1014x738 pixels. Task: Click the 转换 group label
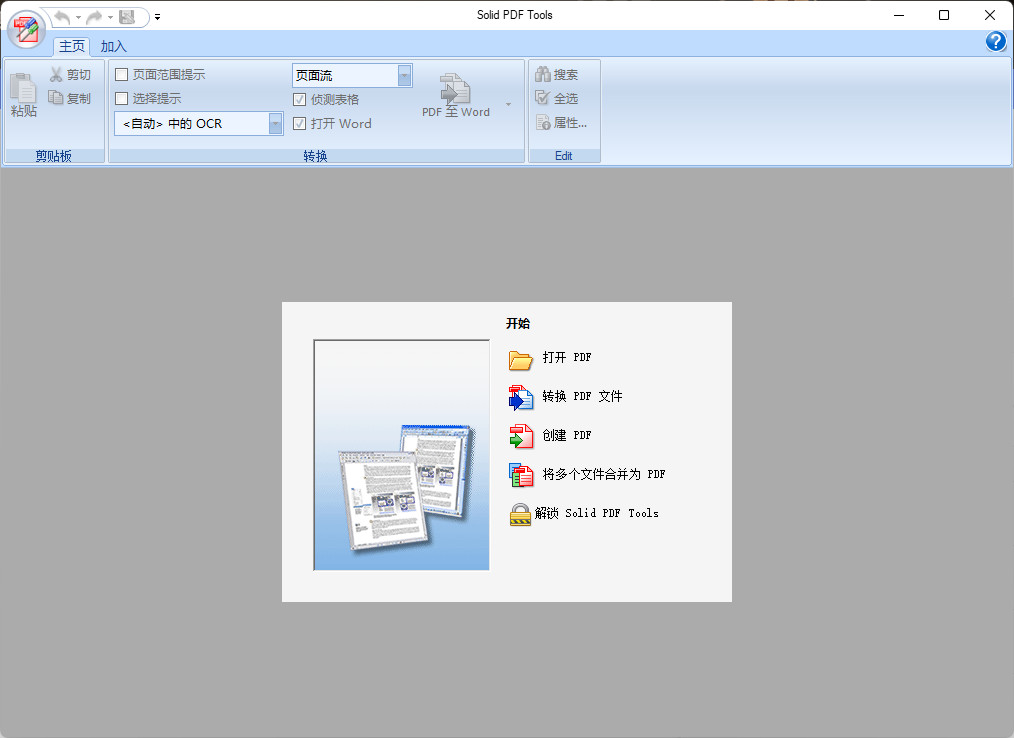[x=316, y=156]
